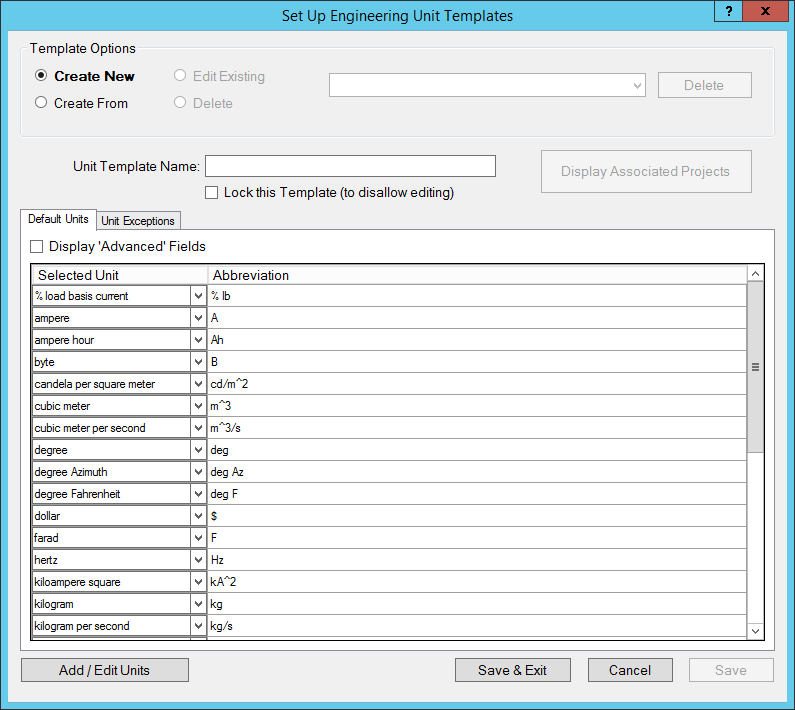Click the Unit Template Name field
The width and height of the screenshot is (795, 710).
350,166
